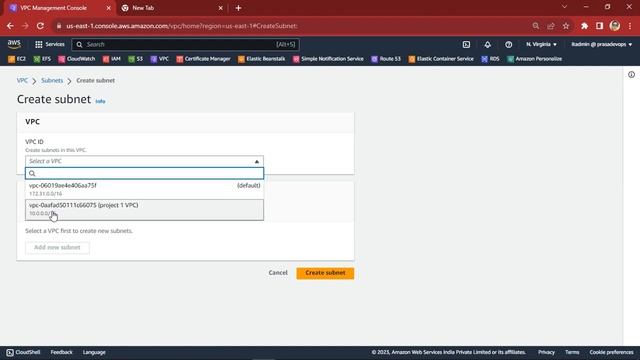640x360 pixels.
Task: Open the EC2 shortcut in favorites bar
Action: (17, 59)
